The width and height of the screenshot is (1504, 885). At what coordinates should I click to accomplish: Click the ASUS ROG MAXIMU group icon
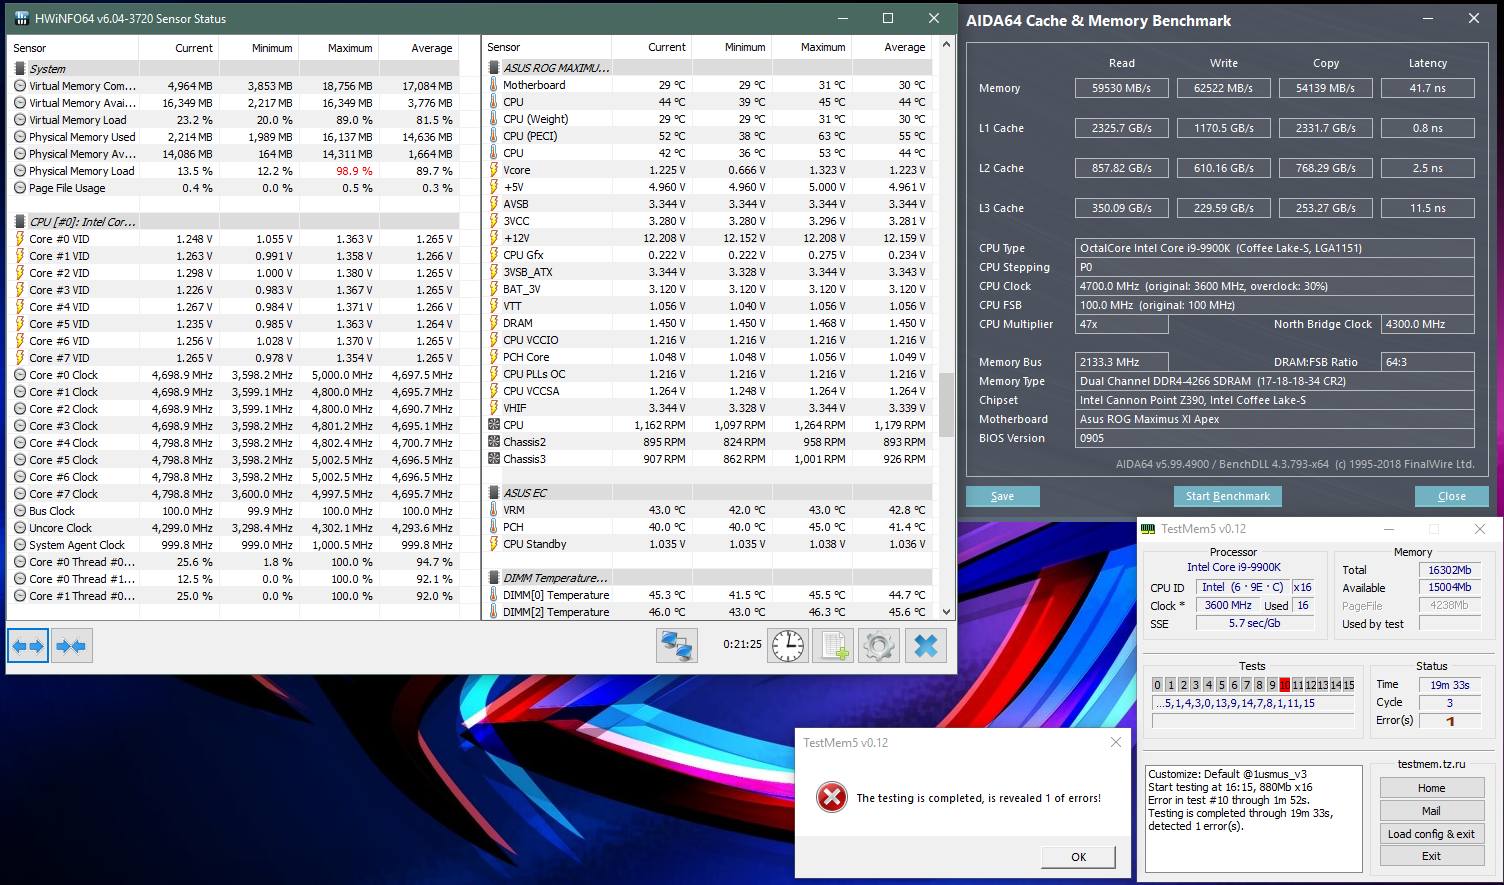click(494, 68)
